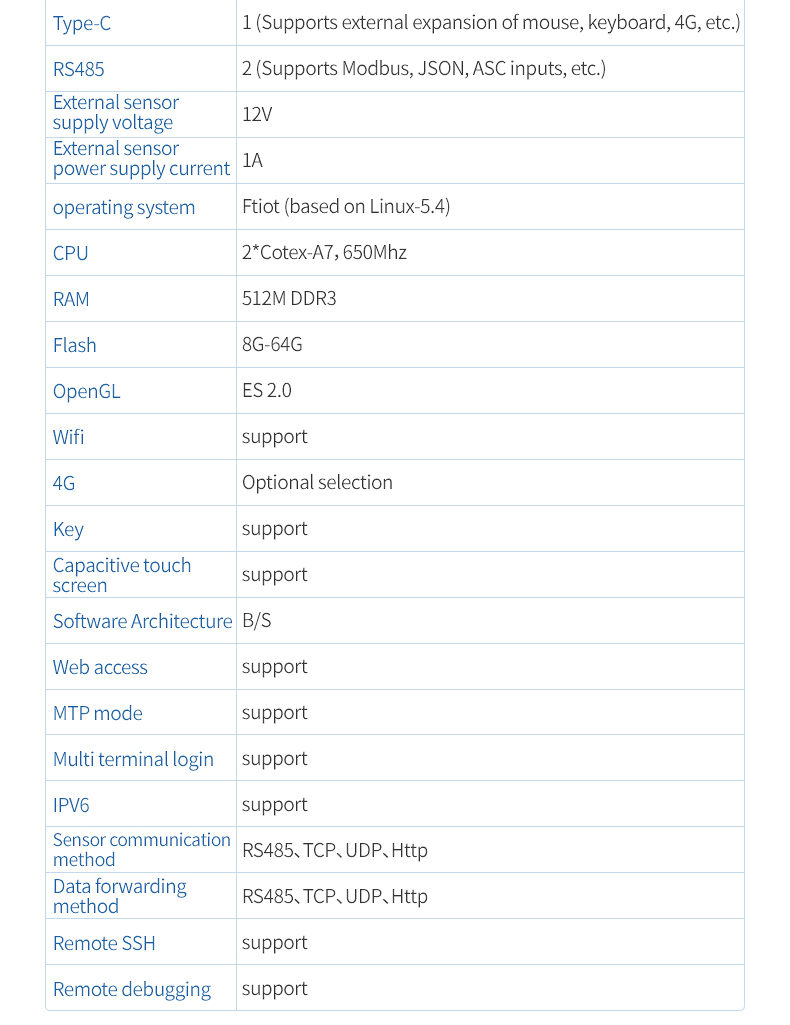Click the Sensor communication method label

pos(142,850)
